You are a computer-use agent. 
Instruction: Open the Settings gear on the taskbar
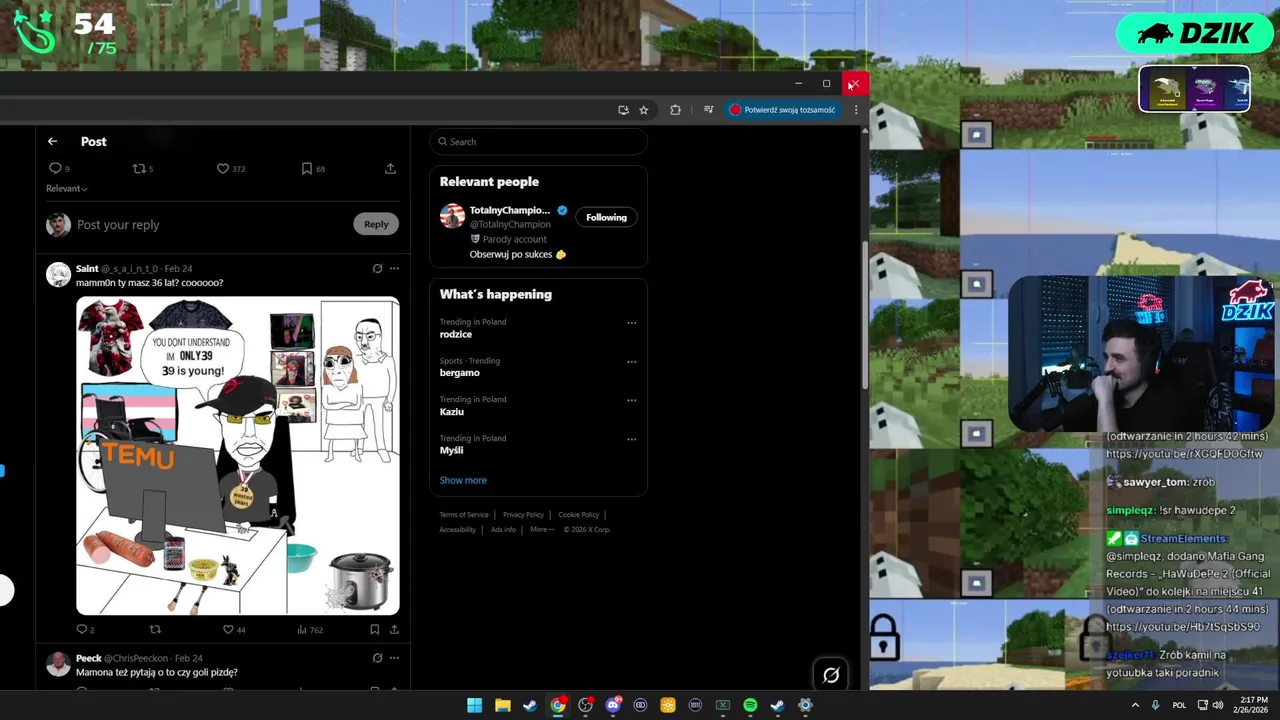(x=805, y=705)
